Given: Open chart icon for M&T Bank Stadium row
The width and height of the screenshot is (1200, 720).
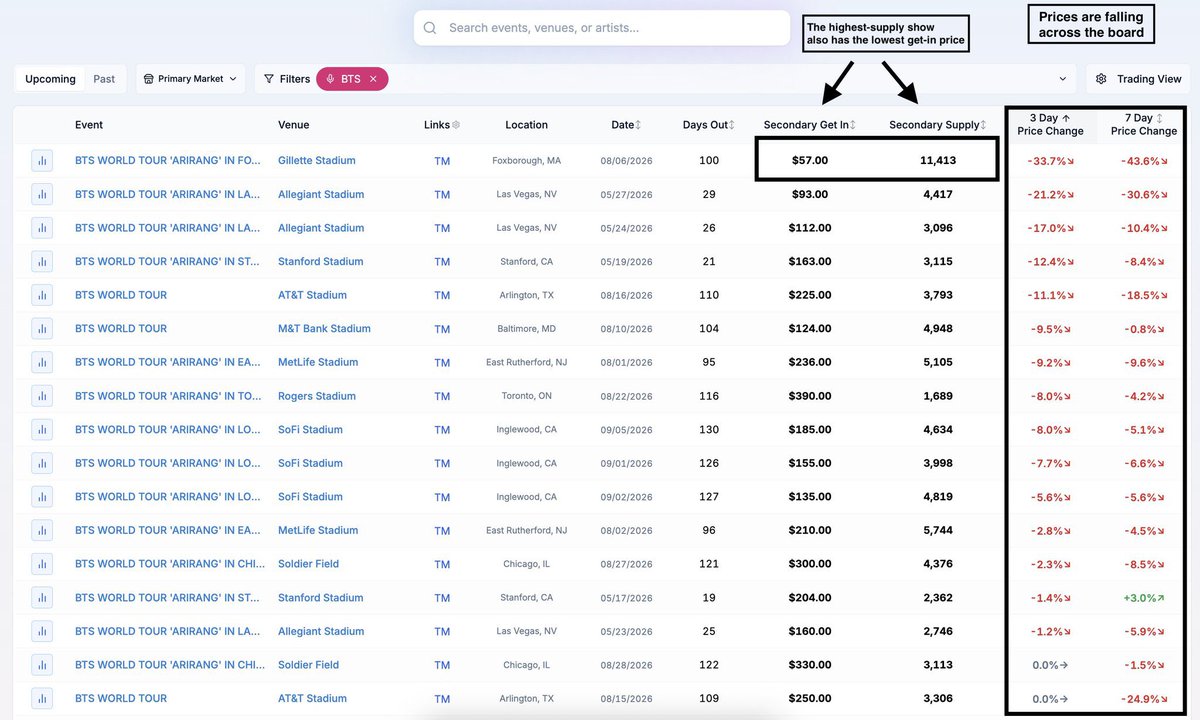Looking at the screenshot, I should pyautogui.click(x=42, y=329).
